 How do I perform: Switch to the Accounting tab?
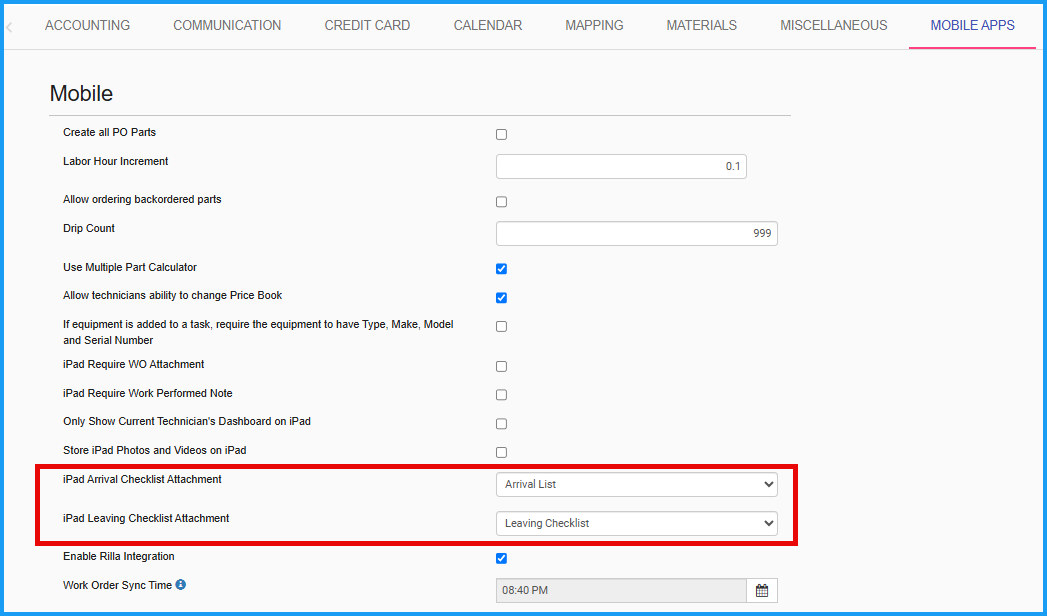tap(87, 25)
